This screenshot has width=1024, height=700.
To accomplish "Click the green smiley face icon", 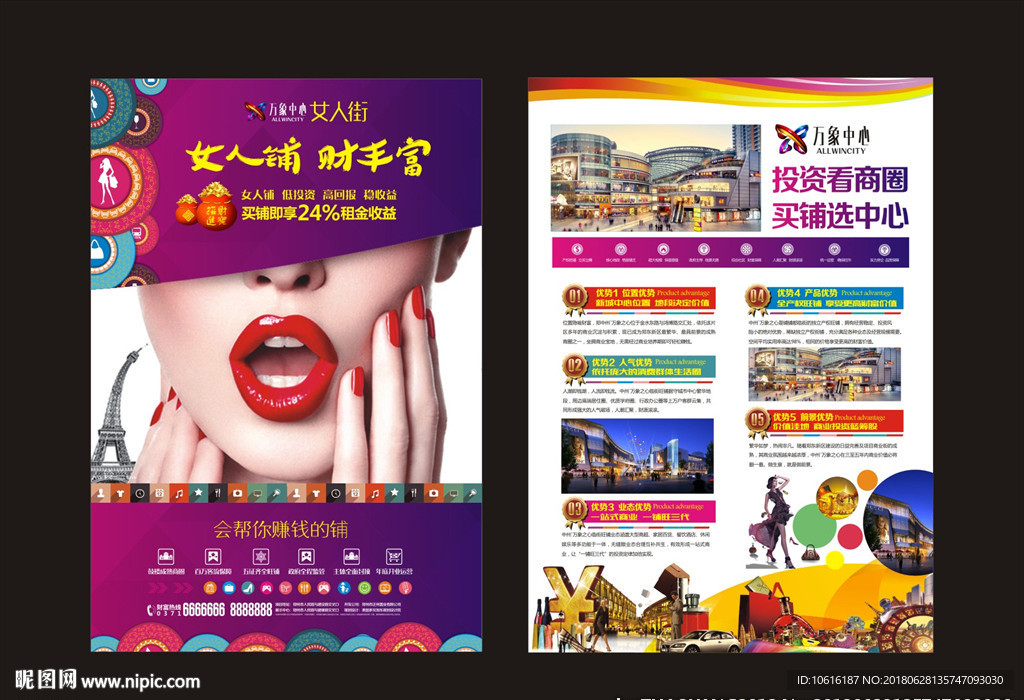I will point(364,588).
